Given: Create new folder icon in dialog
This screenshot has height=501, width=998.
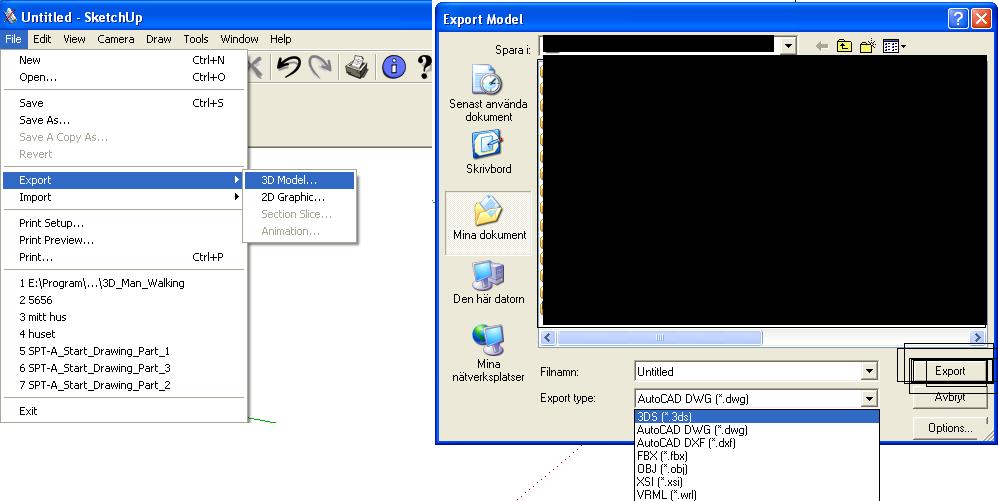Looking at the screenshot, I should pos(868,46).
